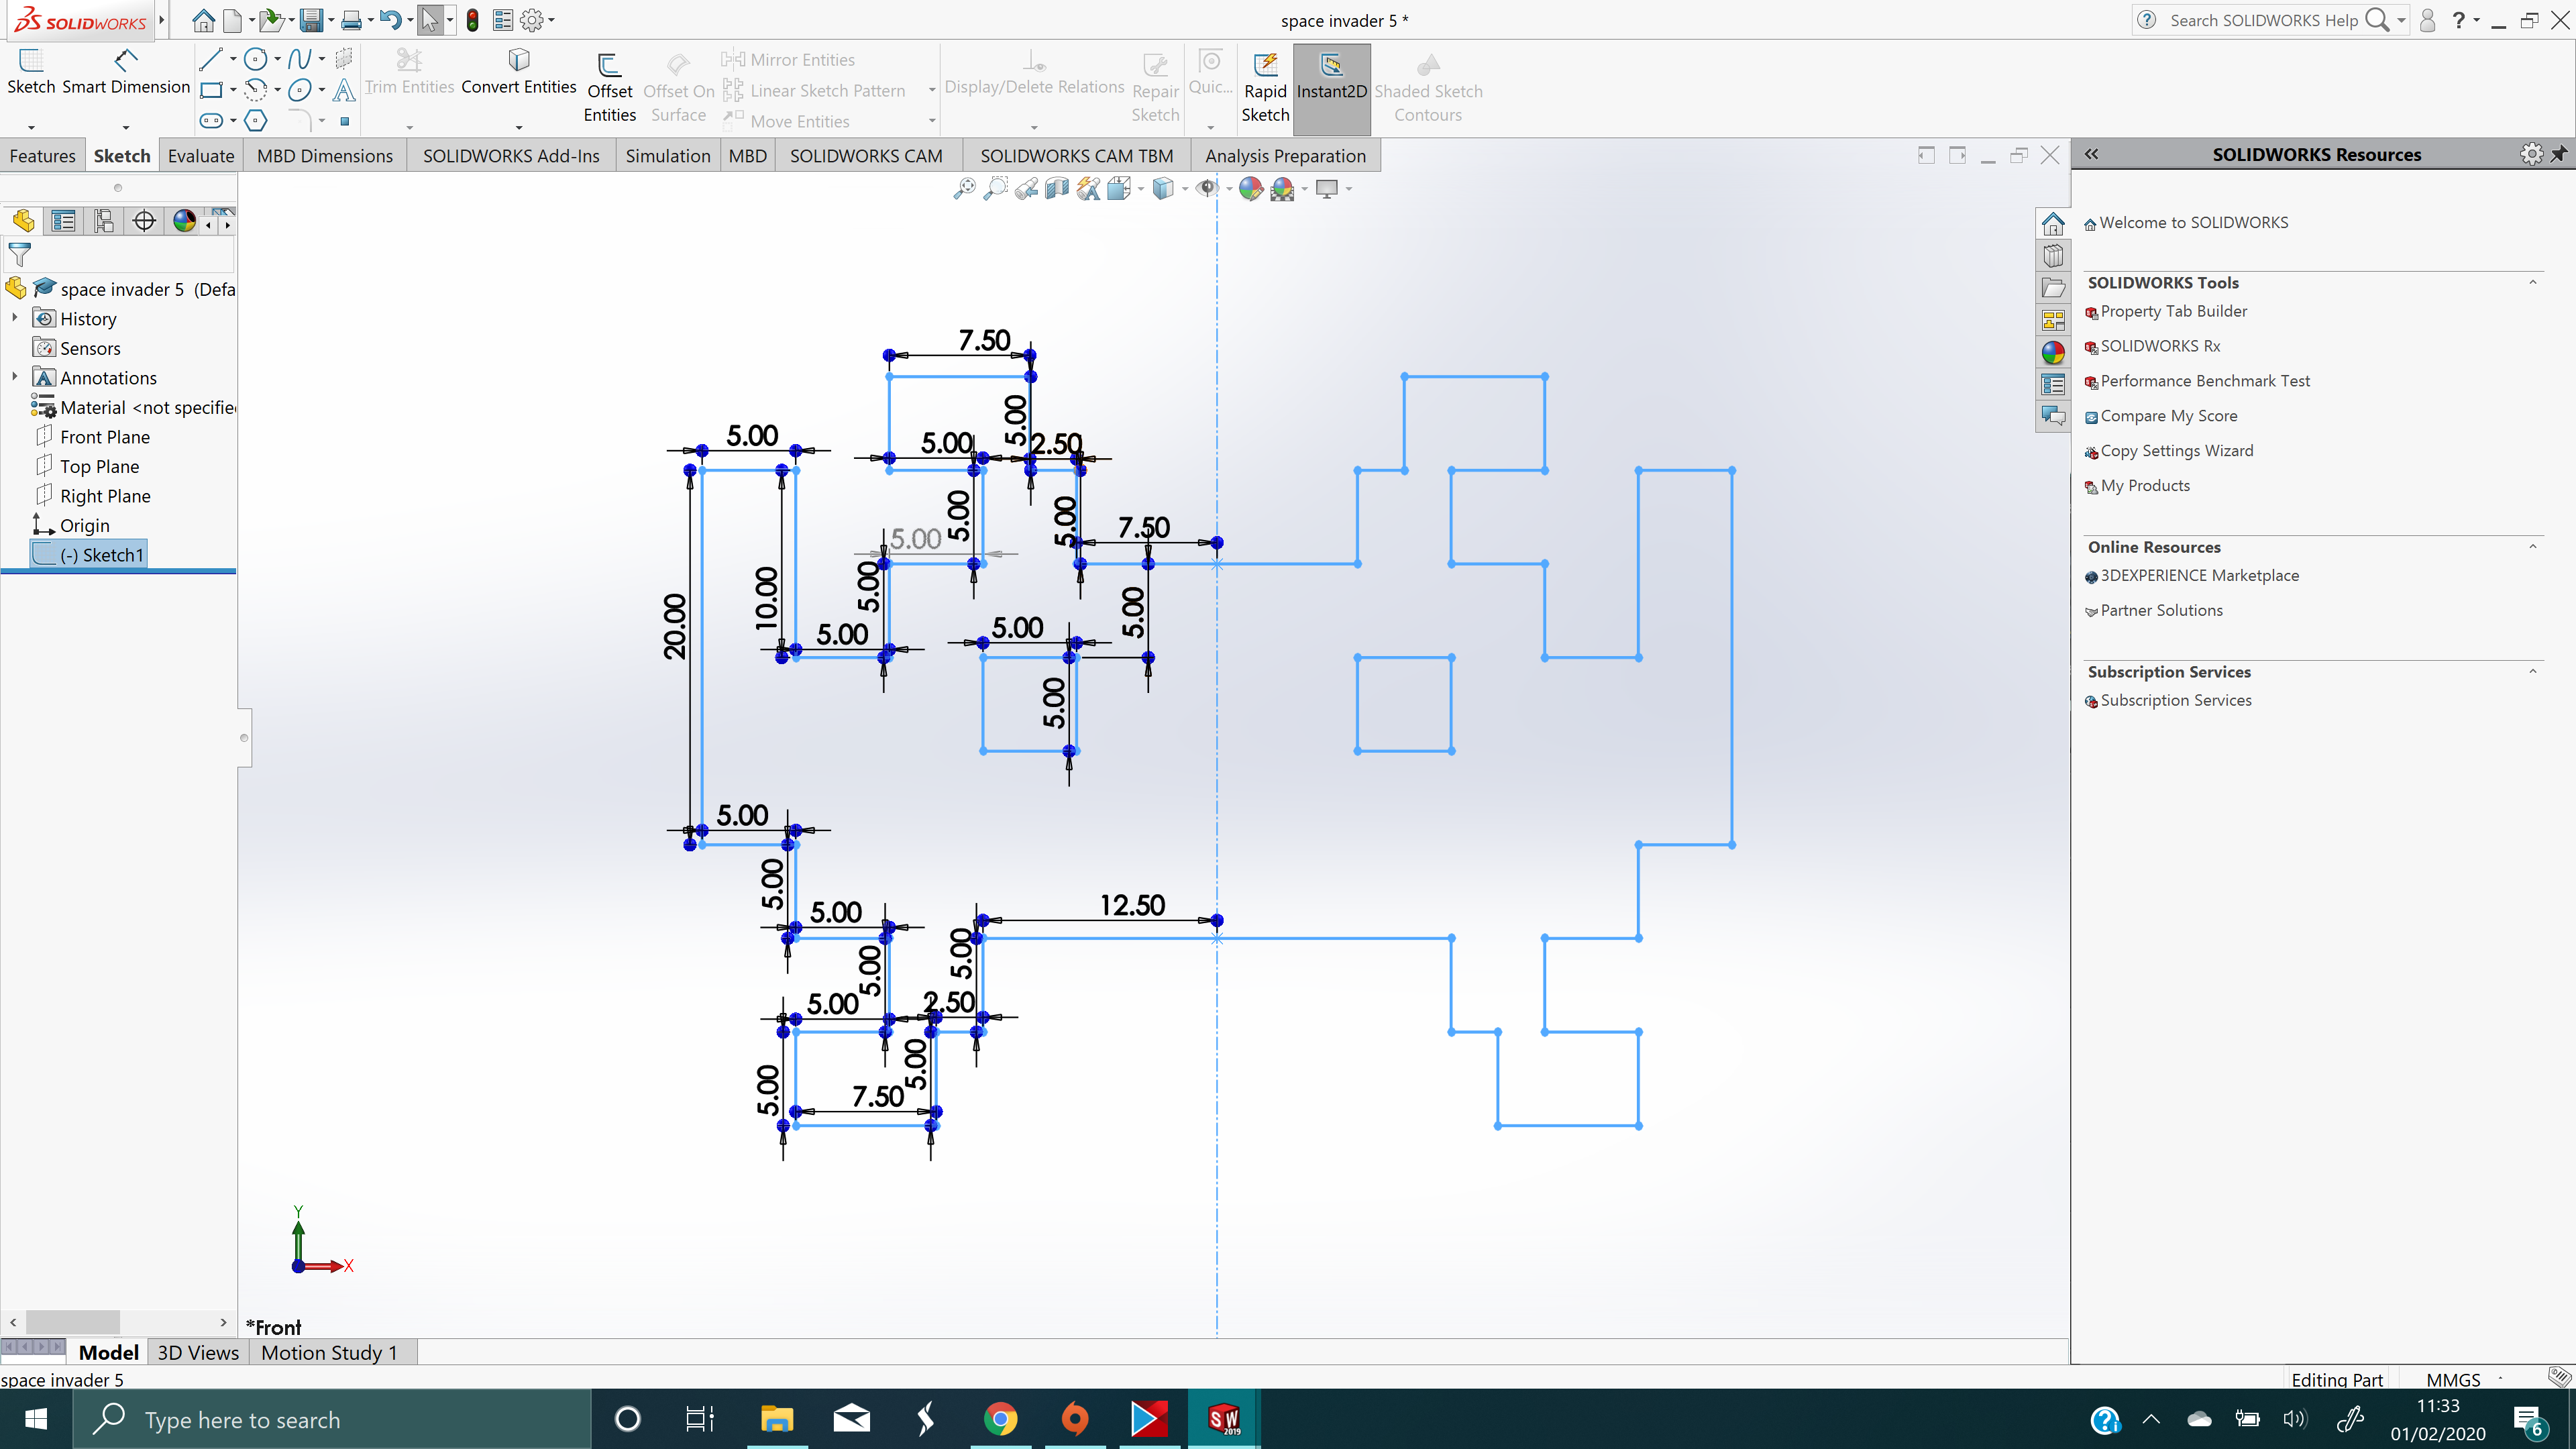
Task: Click Edit Appearance color ball icon
Action: [1250, 188]
